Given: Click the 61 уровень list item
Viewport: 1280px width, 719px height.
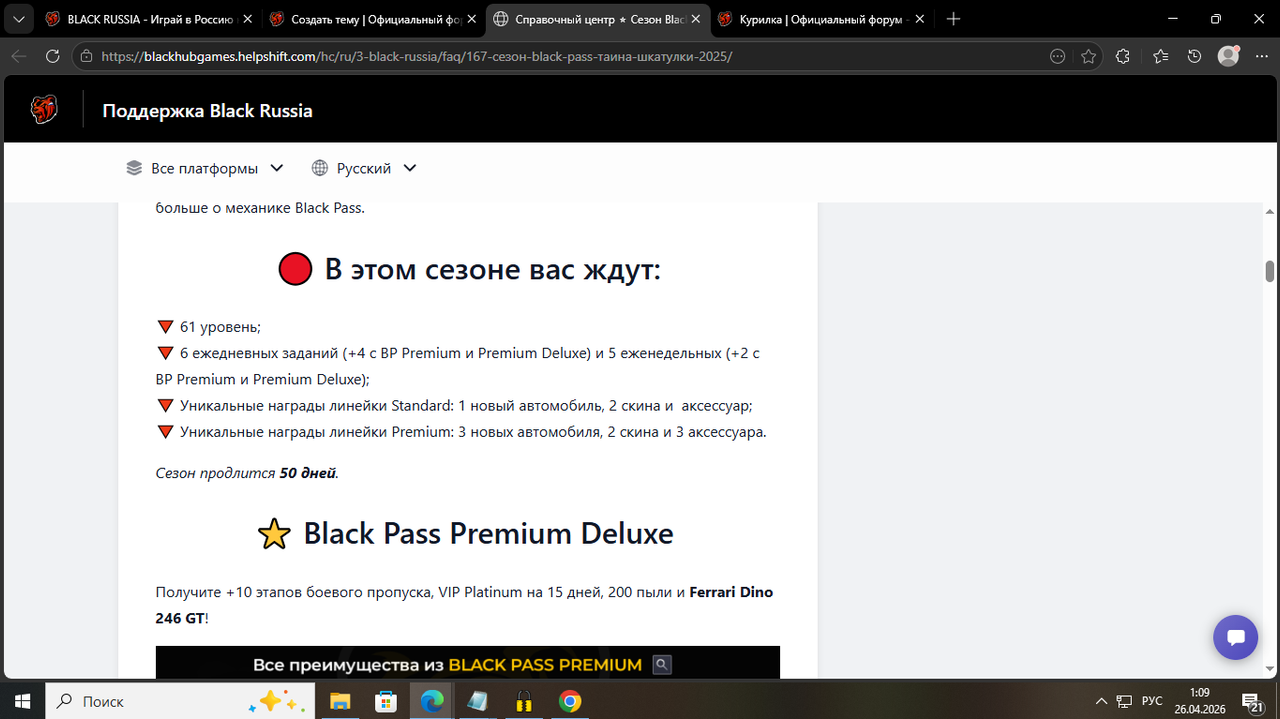Looking at the screenshot, I should coord(220,327).
